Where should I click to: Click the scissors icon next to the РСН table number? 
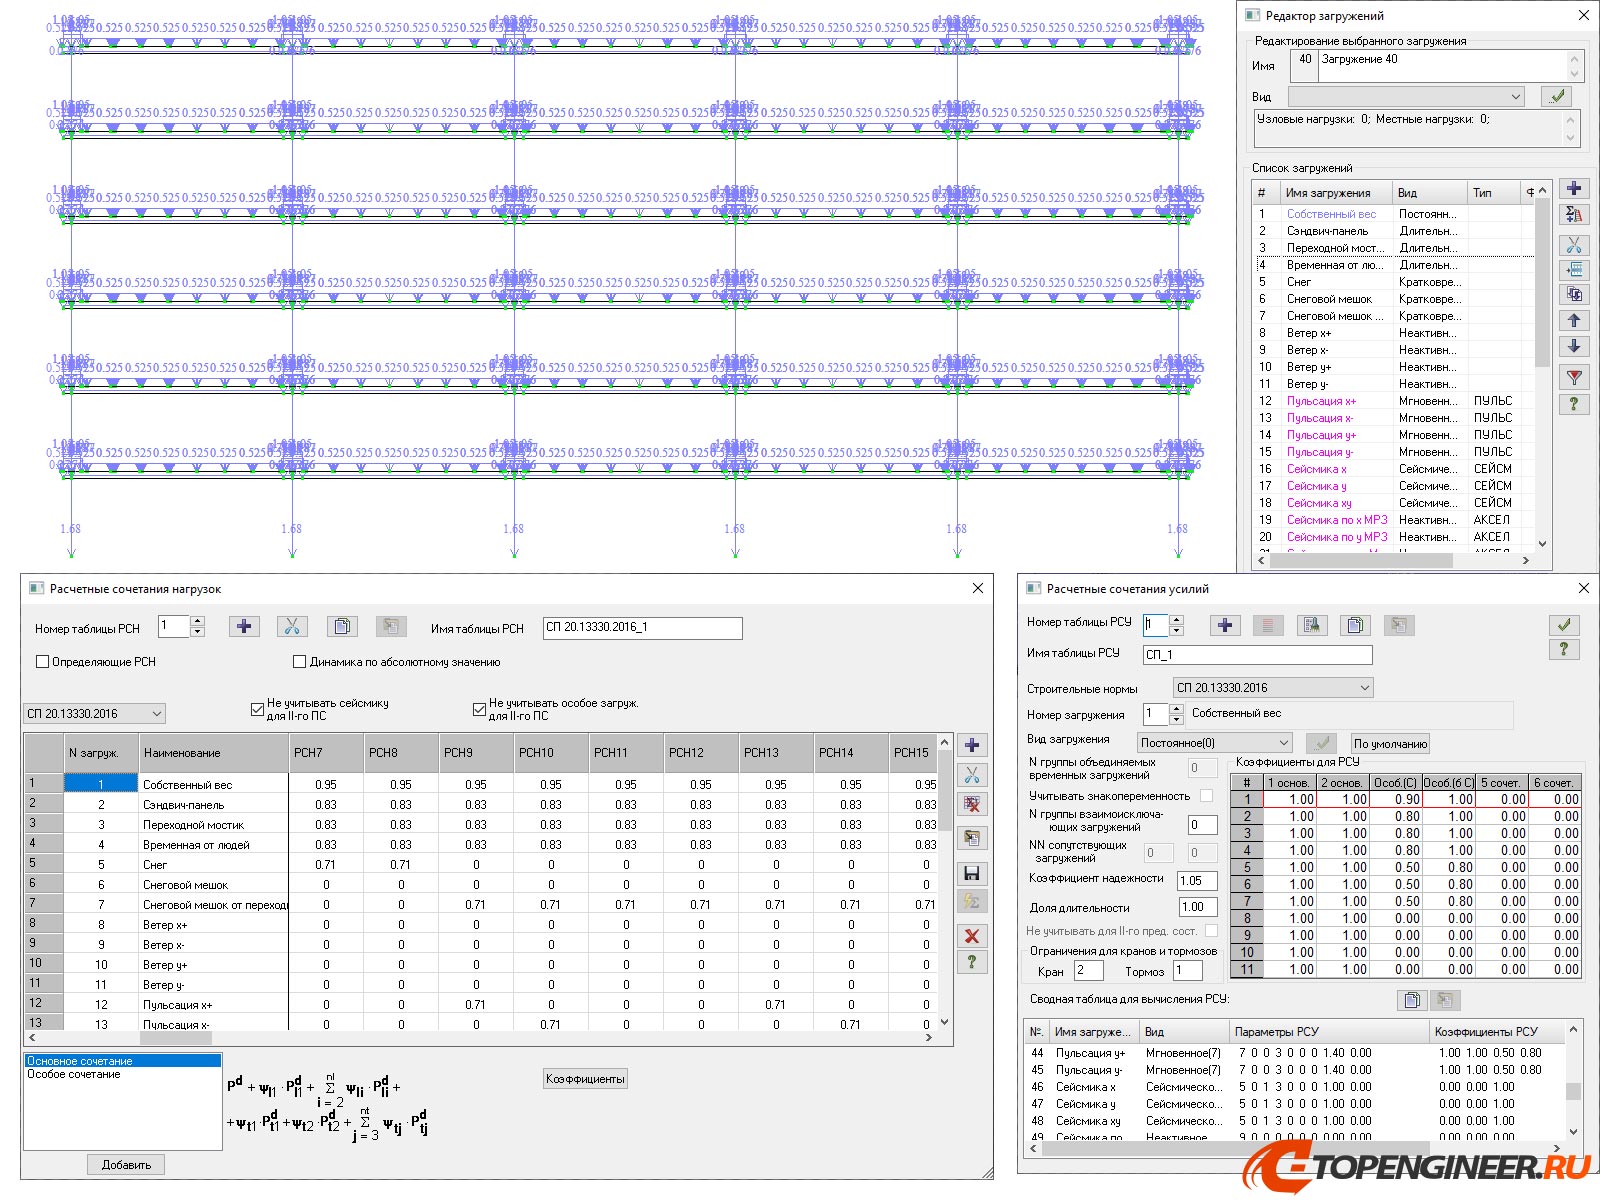(x=292, y=627)
